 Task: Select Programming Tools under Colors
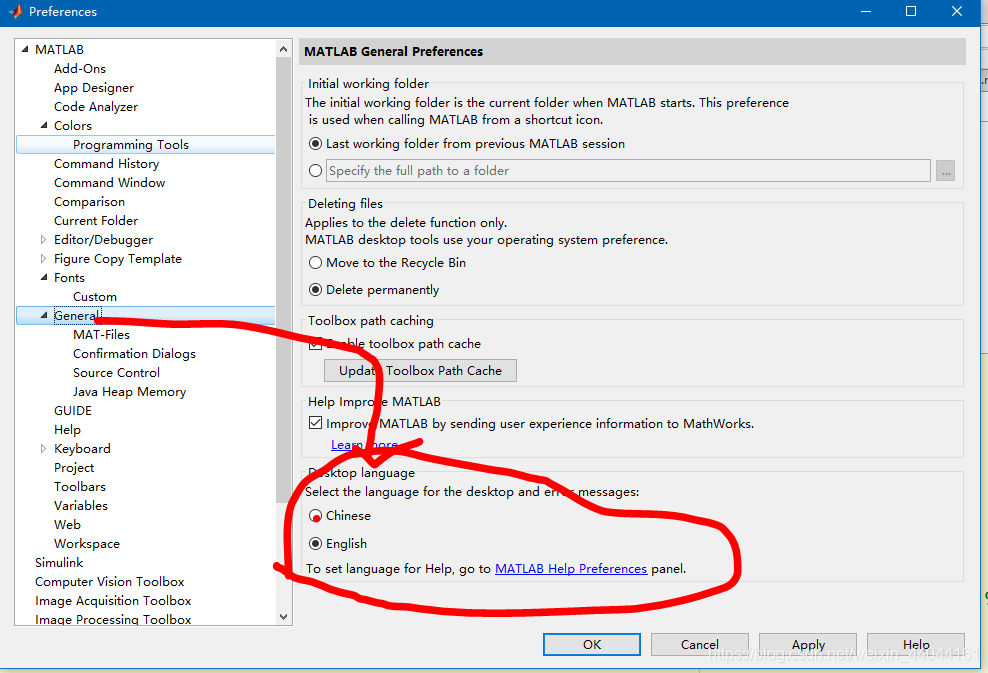coord(130,144)
